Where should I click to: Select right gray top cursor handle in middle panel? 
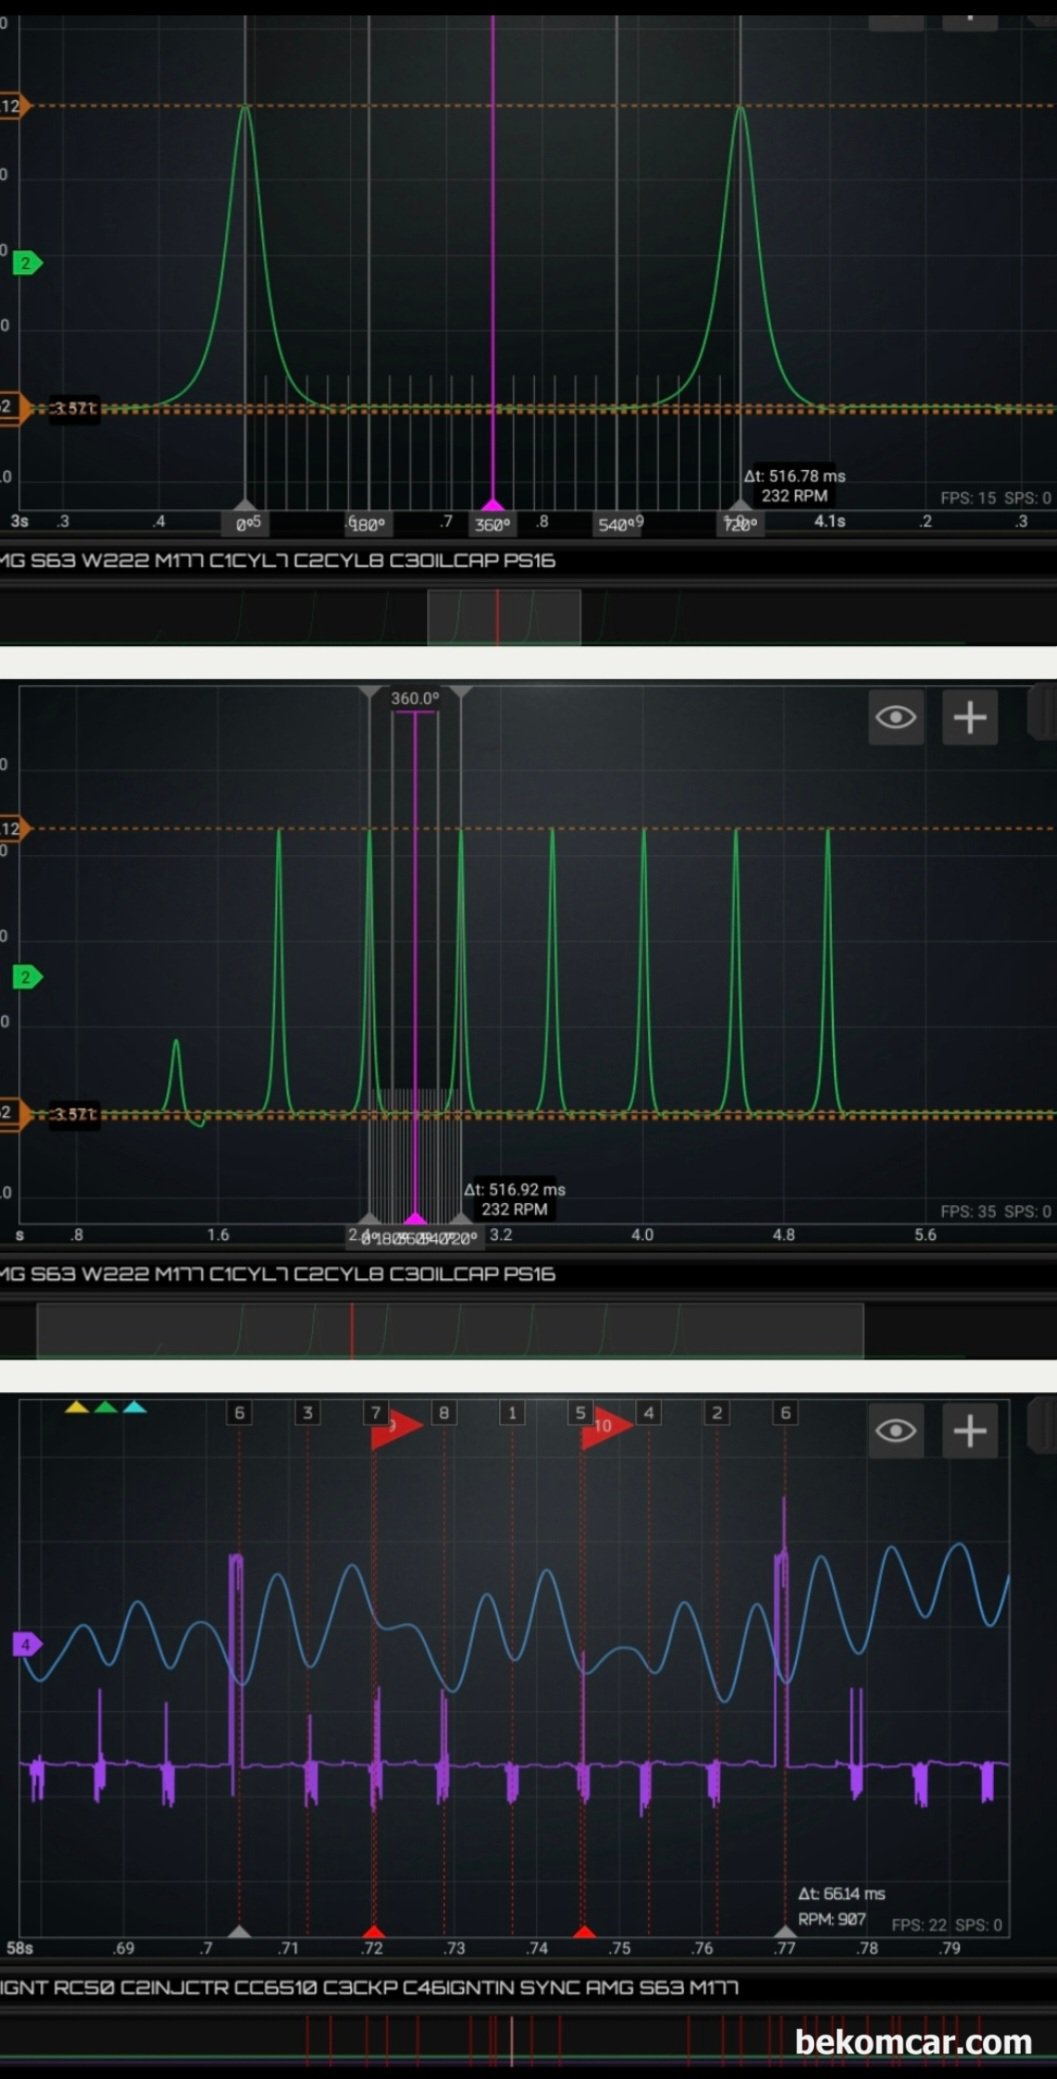pyautogui.click(x=460, y=692)
